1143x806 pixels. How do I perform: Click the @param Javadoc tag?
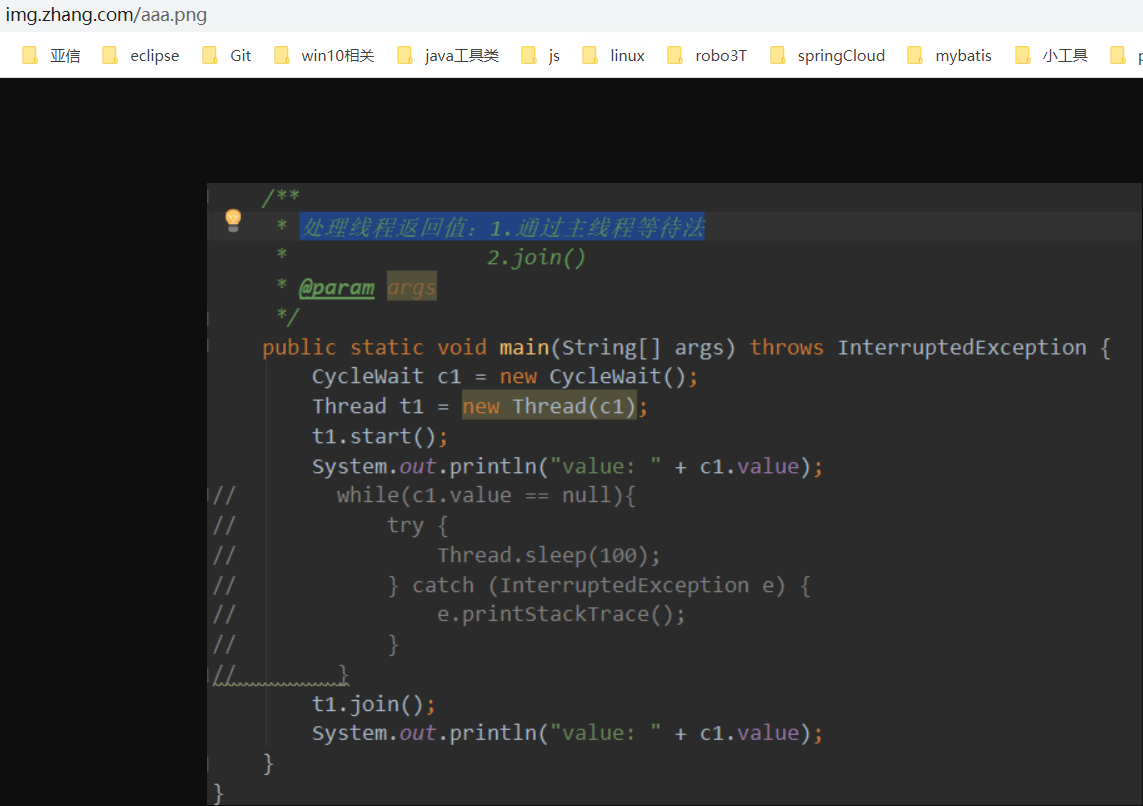pos(337,287)
